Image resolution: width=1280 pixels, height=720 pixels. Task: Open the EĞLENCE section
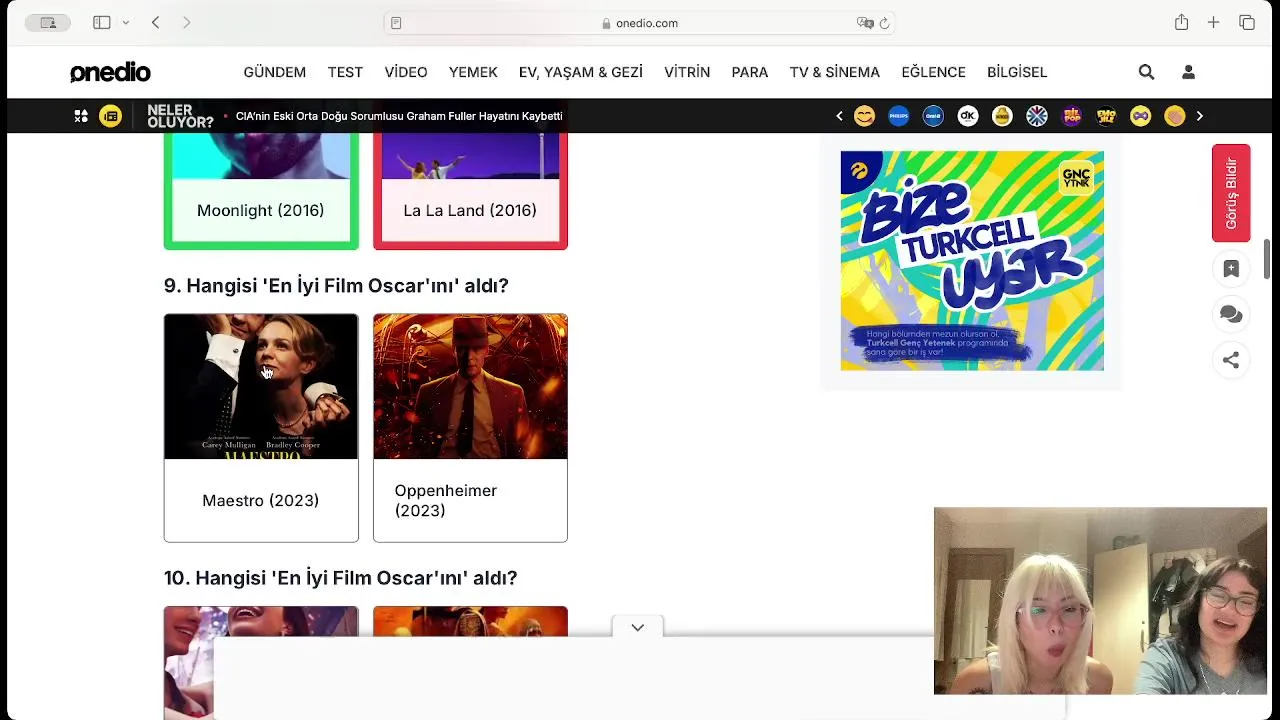(934, 72)
